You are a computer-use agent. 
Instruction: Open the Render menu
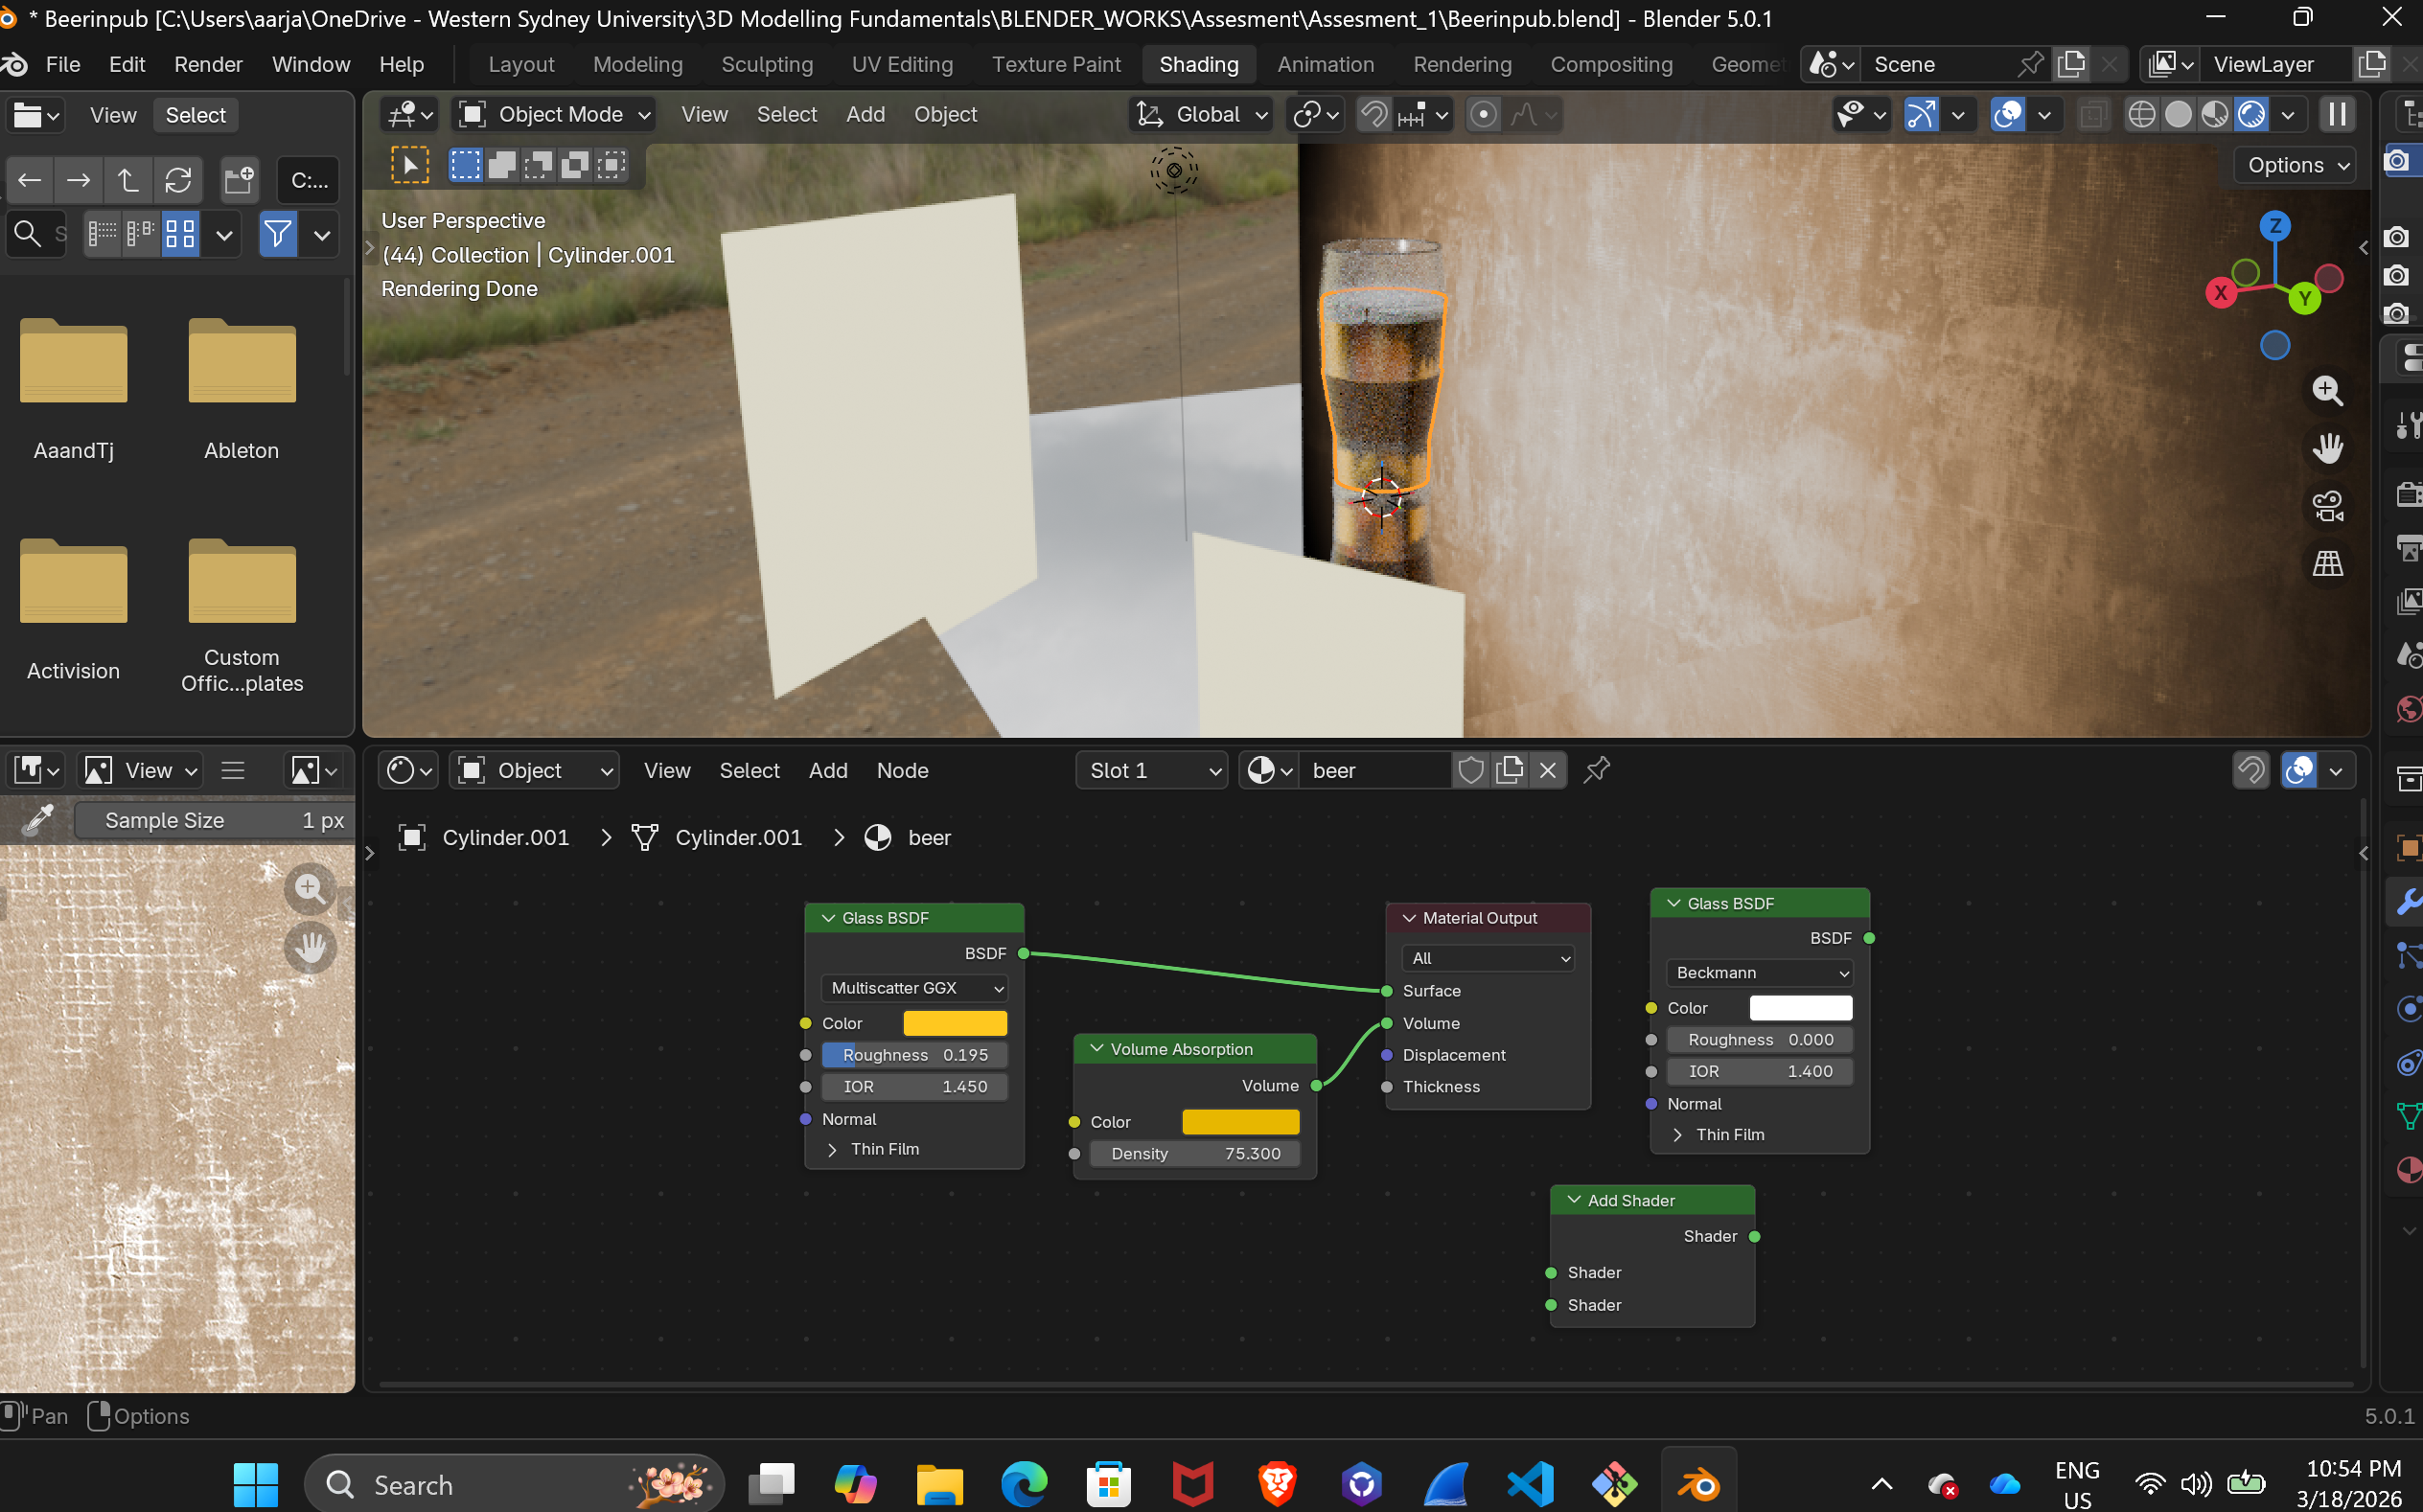tap(208, 64)
